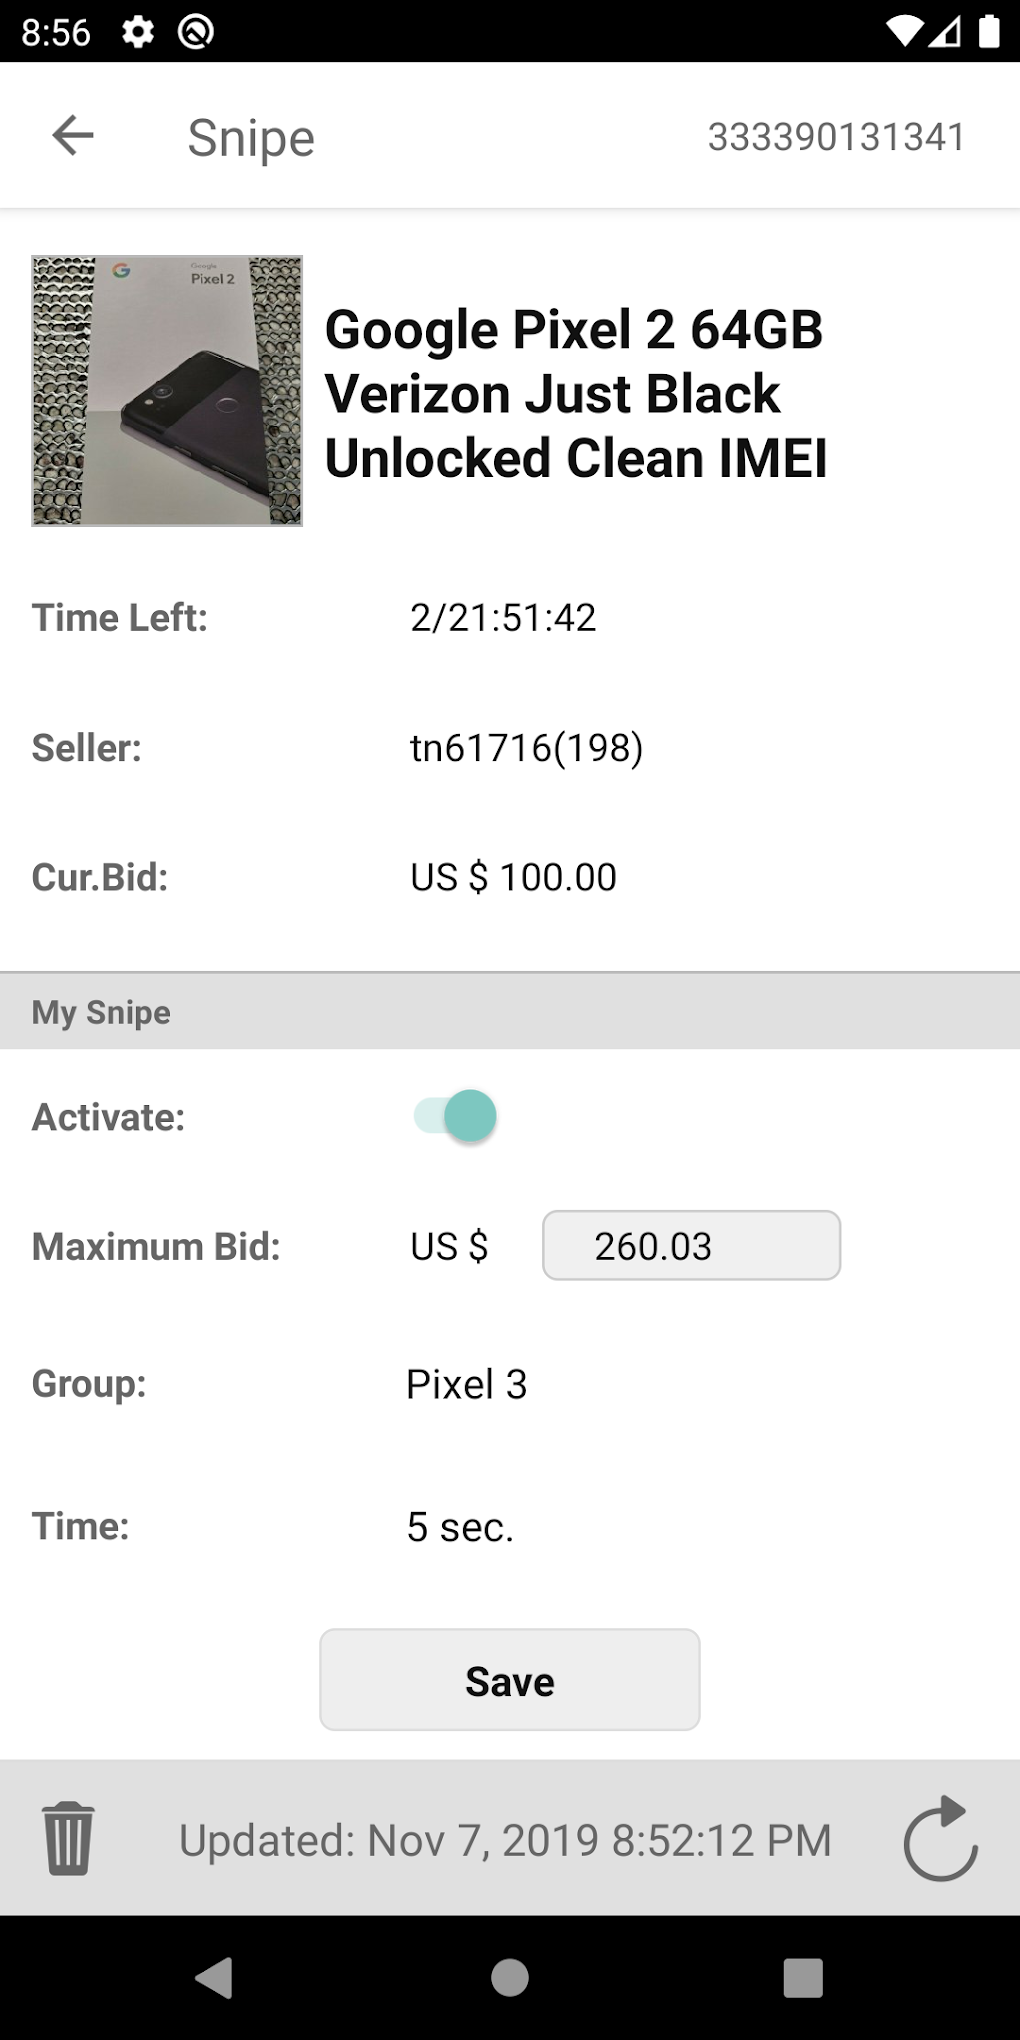Open the Group selector showing Pixel 3
Image resolution: width=1020 pixels, height=2040 pixels.
click(x=466, y=1385)
